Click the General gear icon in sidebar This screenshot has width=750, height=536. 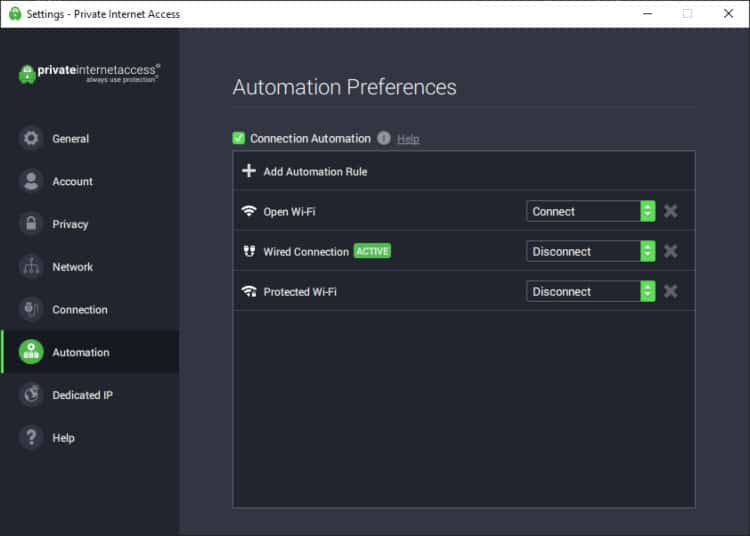31,139
